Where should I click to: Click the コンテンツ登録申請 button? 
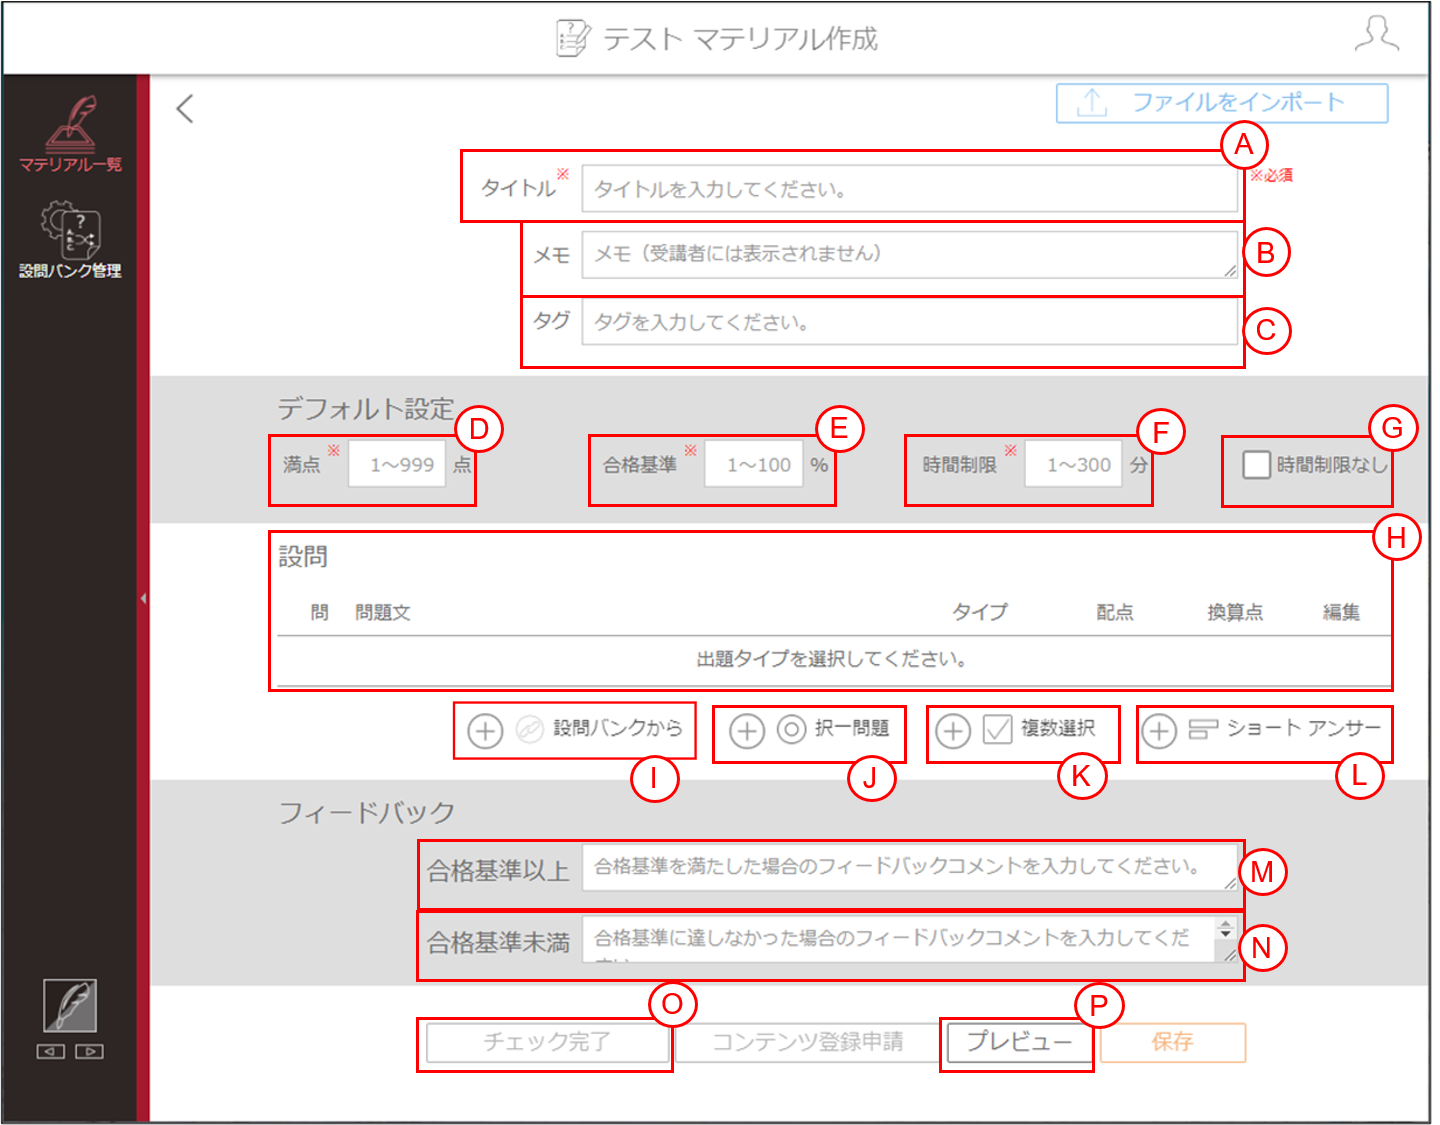click(x=807, y=1042)
